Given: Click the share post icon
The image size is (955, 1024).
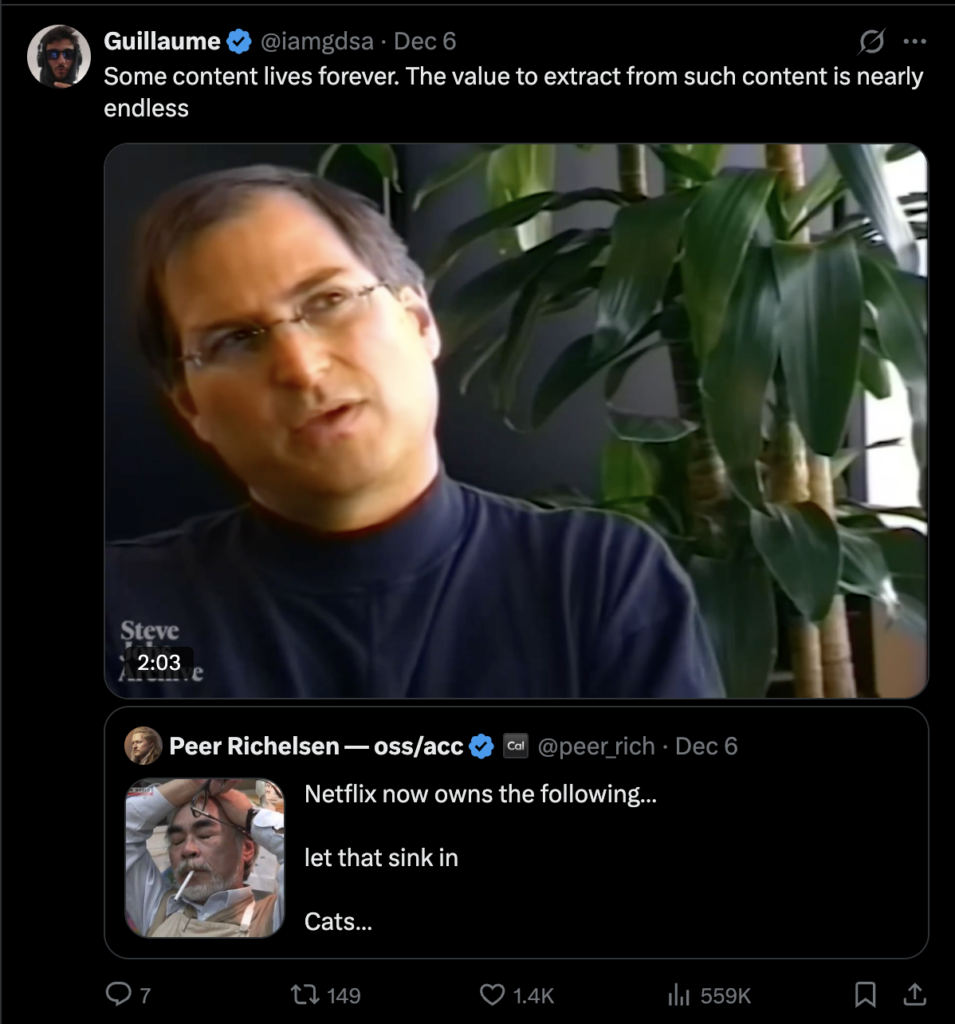Looking at the screenshot, I should (914, 994).
